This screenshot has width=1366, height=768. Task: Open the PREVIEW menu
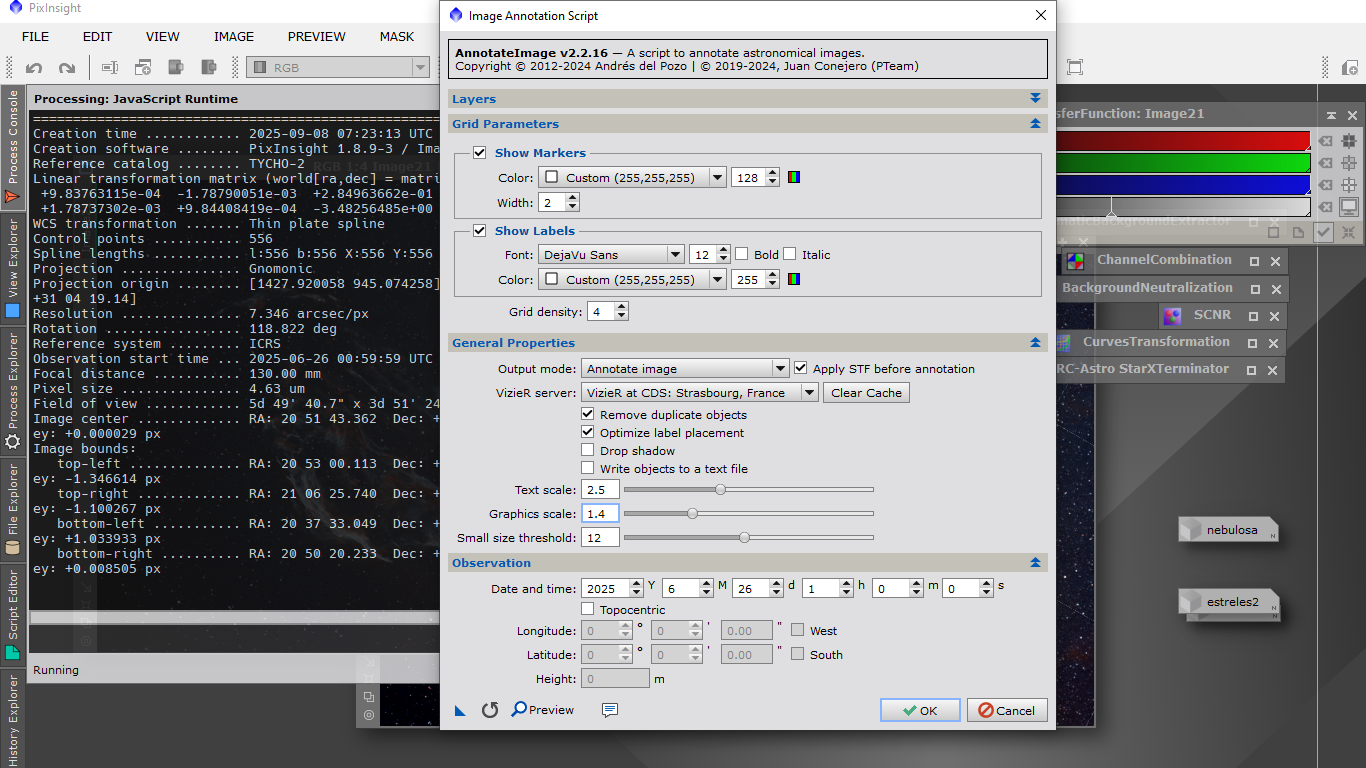(317, 37)
